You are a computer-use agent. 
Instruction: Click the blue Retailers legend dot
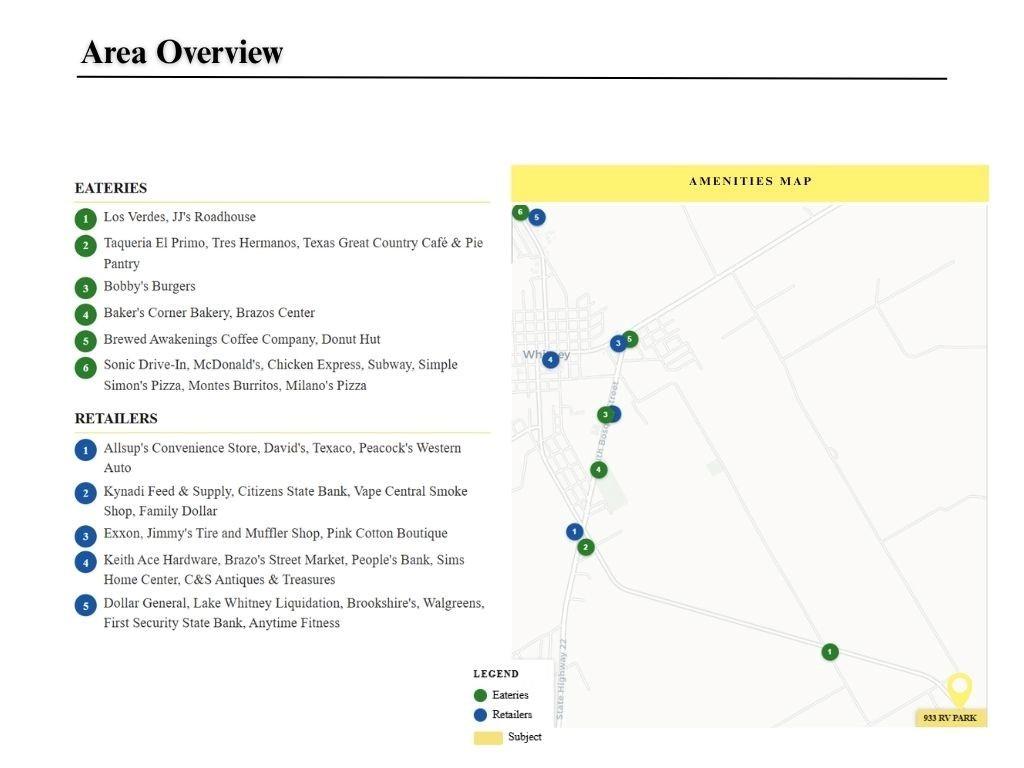pyautogui.click(x=481, y=715)
